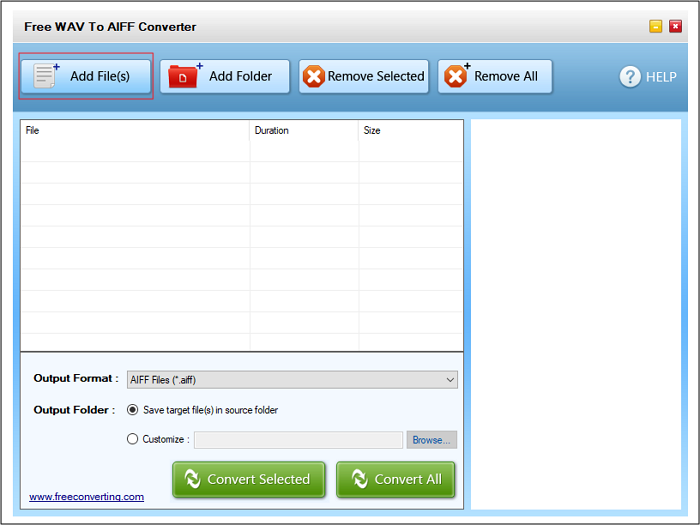
Task: Click the Remove Selected X icon
Action: coord(314,77)
